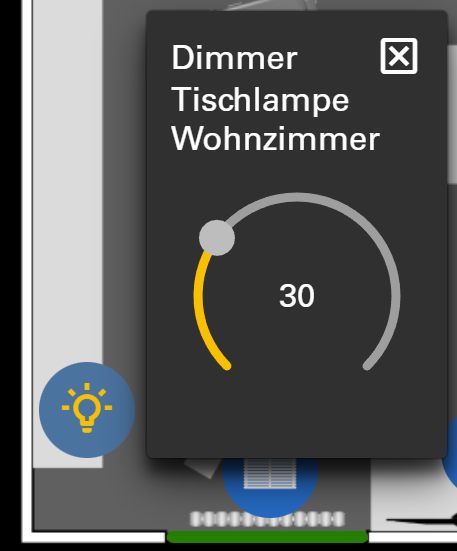Screen dimensions: 457x551
Task: Click the brightness value 30 in the dial
Action: tap(297, 296)
